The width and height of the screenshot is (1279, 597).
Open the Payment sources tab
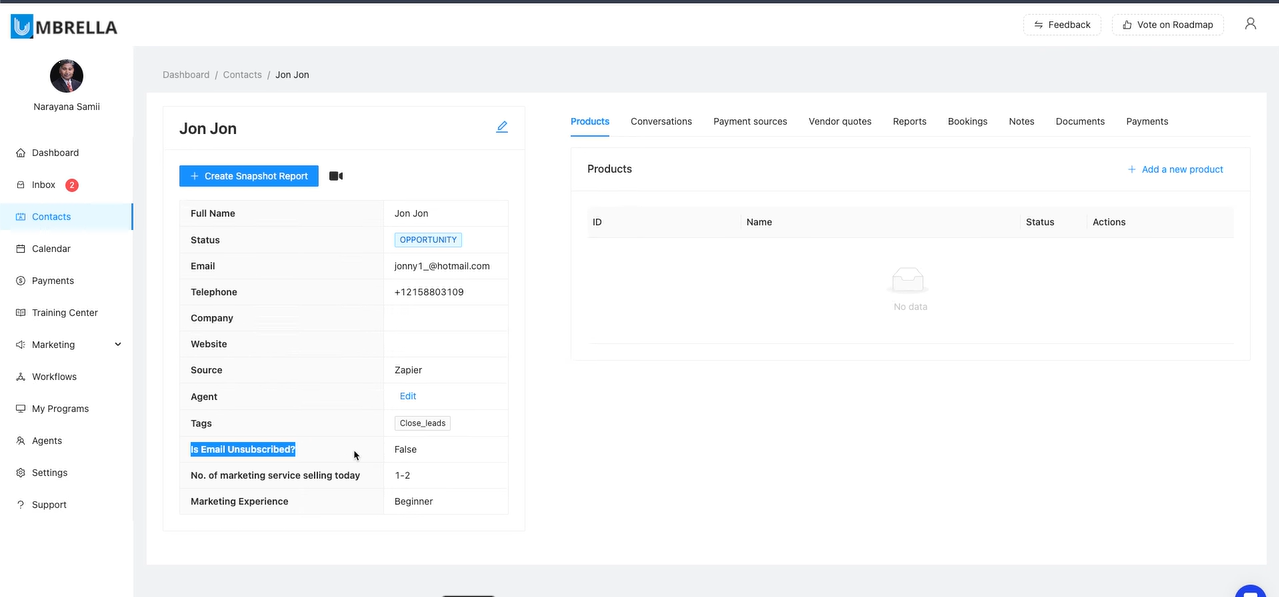click(750, 121)
